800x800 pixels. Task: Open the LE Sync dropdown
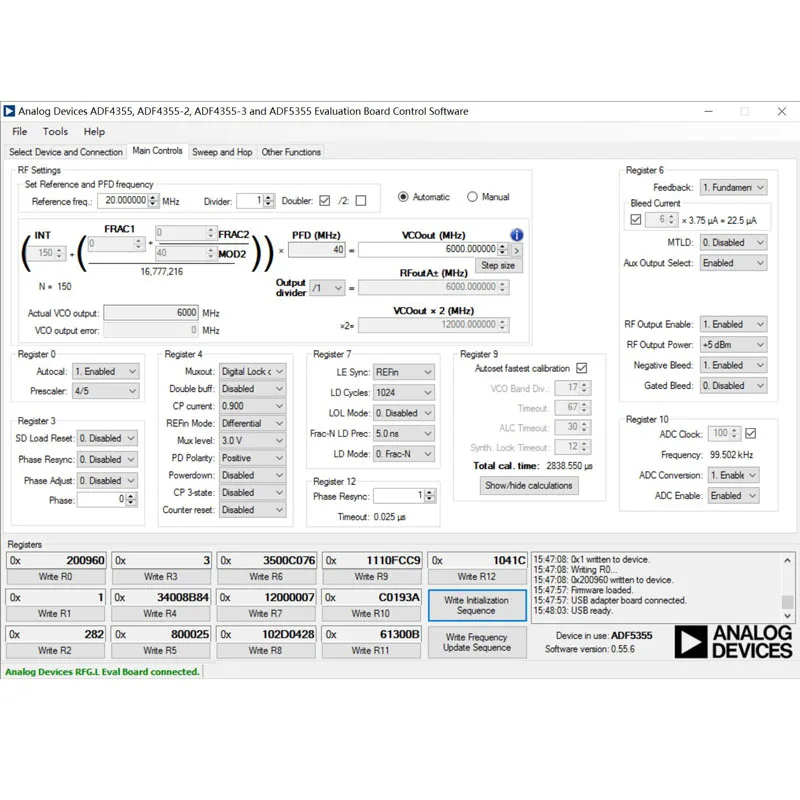[x=404, y=372]
